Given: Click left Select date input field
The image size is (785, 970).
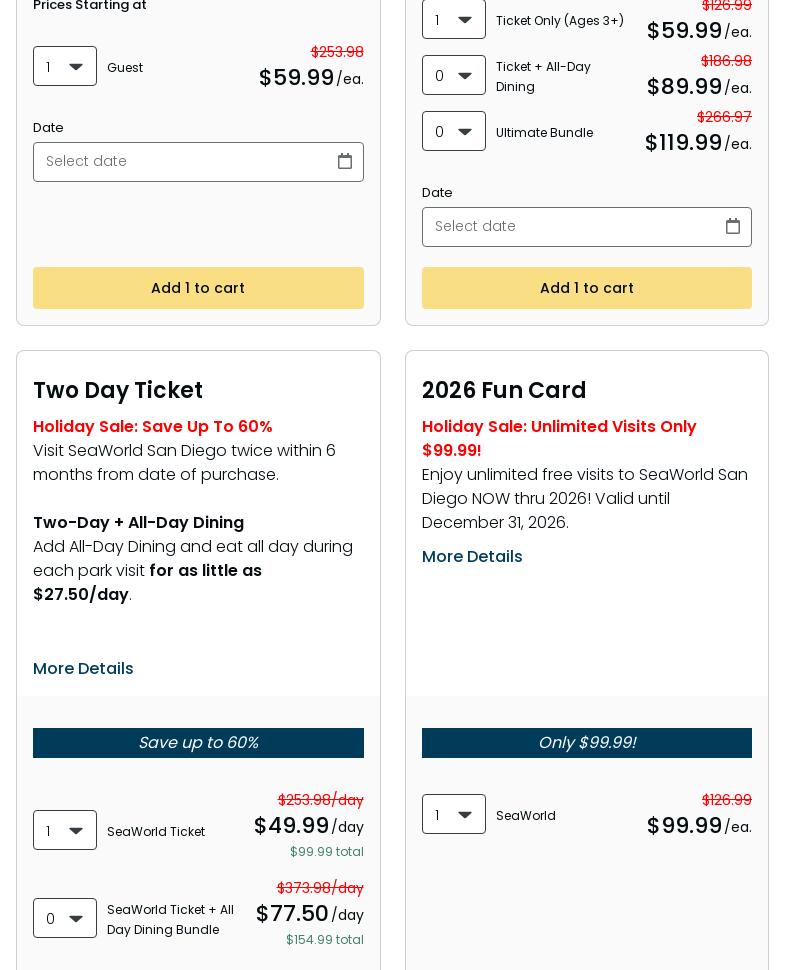Looking at the screenshot, I should pyautogui.click(x=180, y=162).
